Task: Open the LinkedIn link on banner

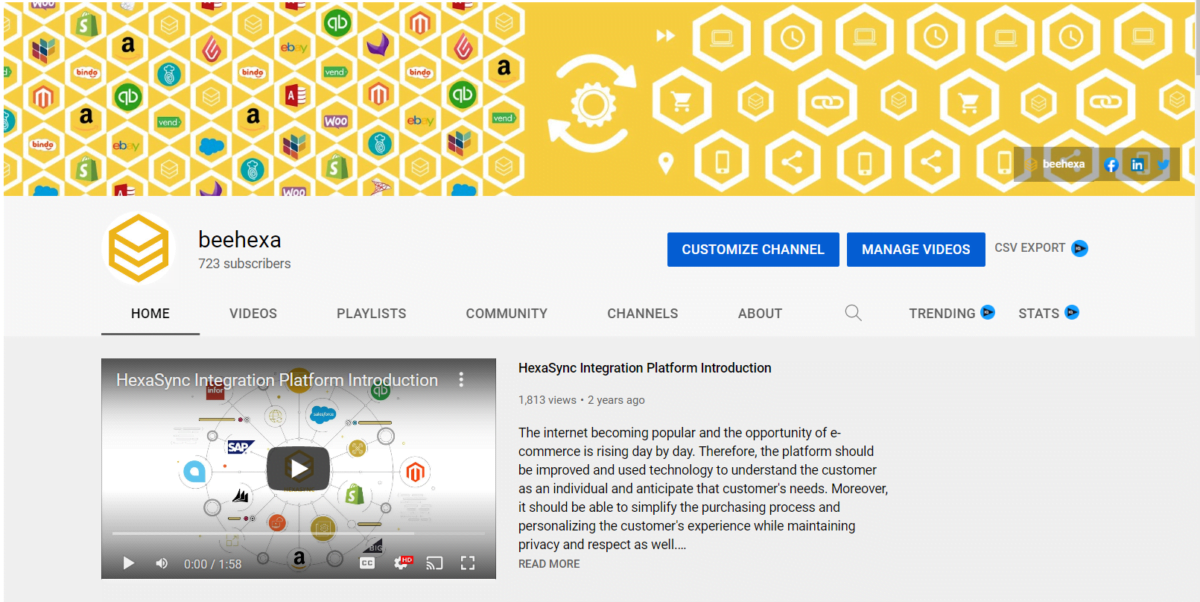Action: tap(1138, 165)
